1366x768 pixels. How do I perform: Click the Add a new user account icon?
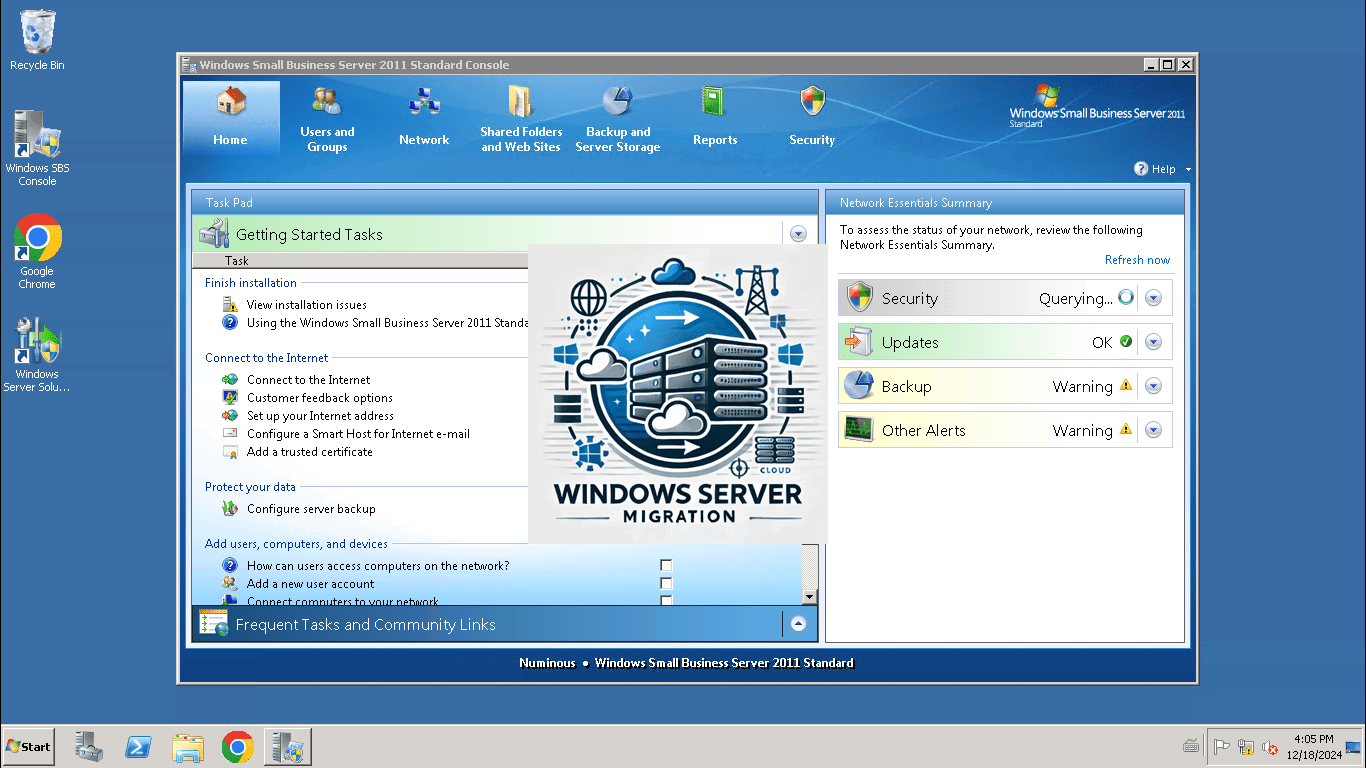[x=229, y=584]
